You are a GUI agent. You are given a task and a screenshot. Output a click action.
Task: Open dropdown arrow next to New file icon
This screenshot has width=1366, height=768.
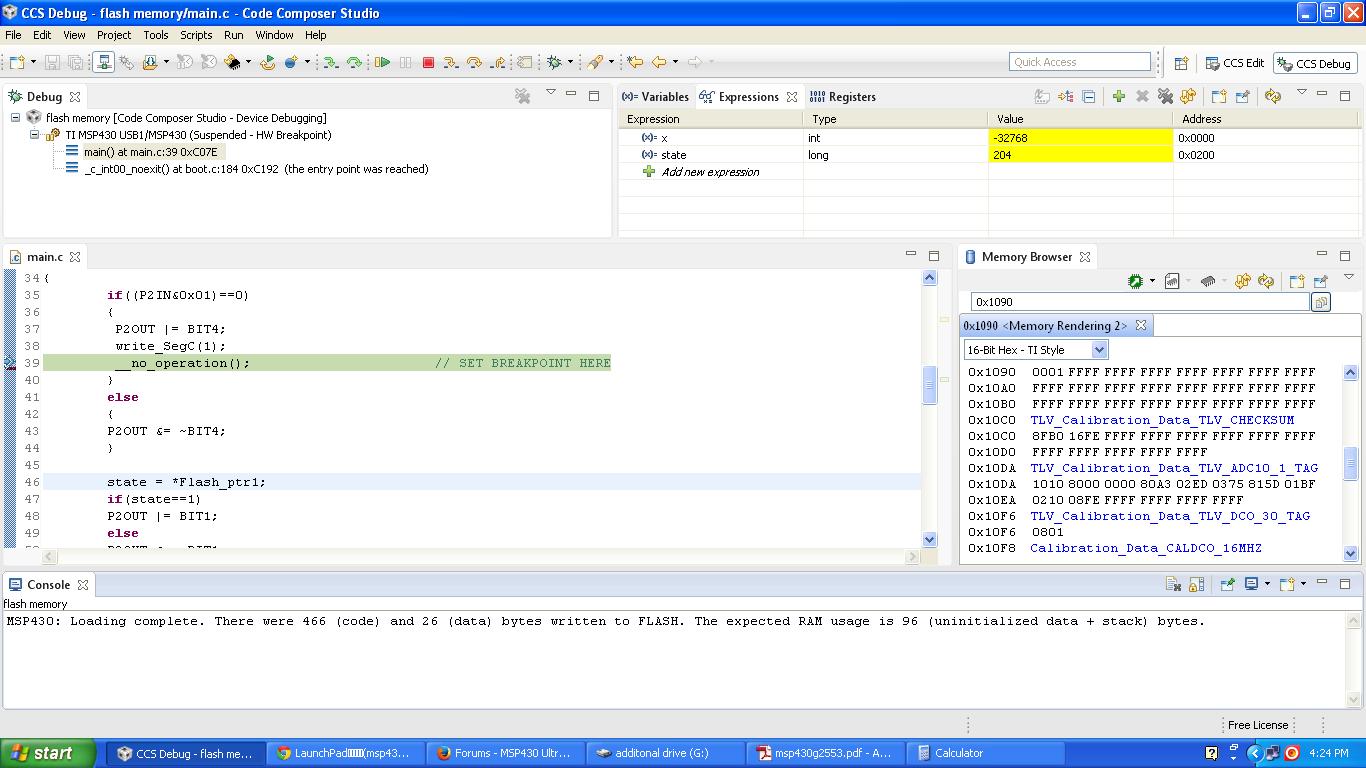tap(34, 62)
